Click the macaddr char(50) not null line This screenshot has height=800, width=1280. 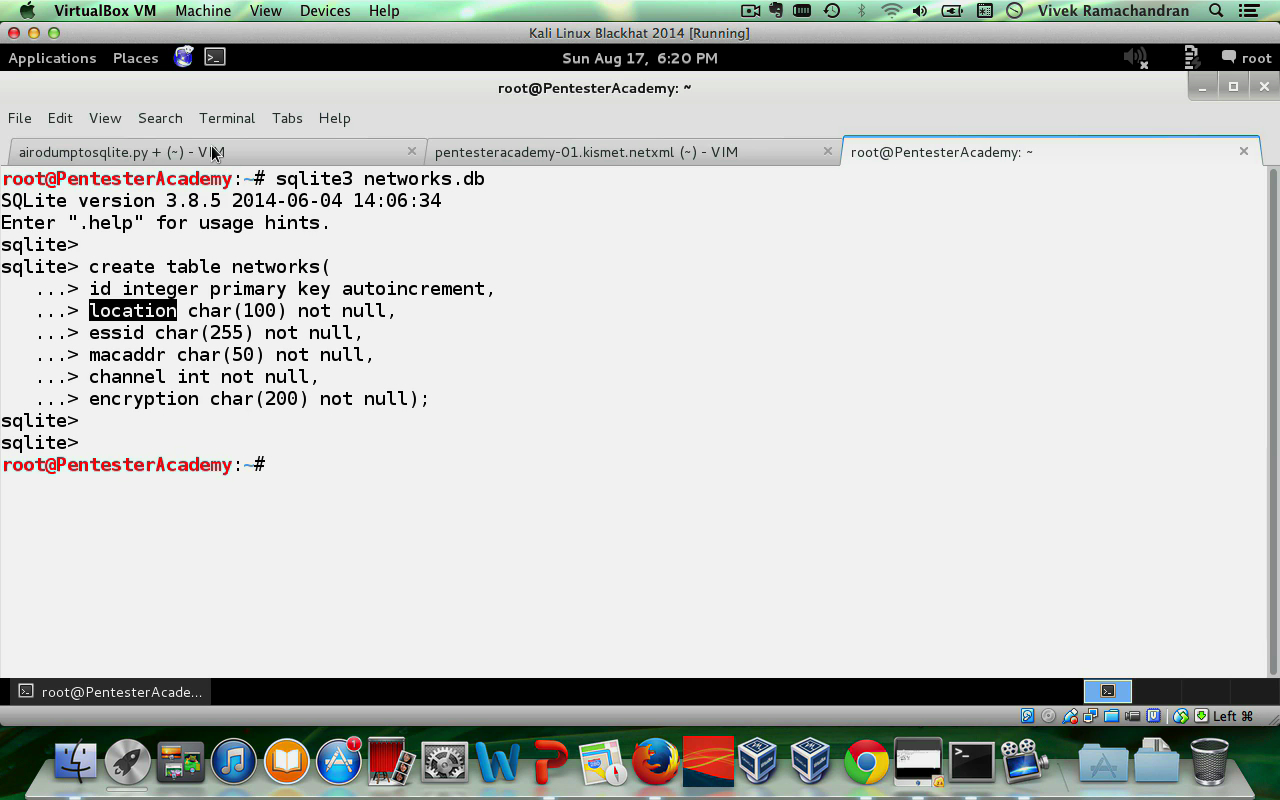tap(232, 355)
